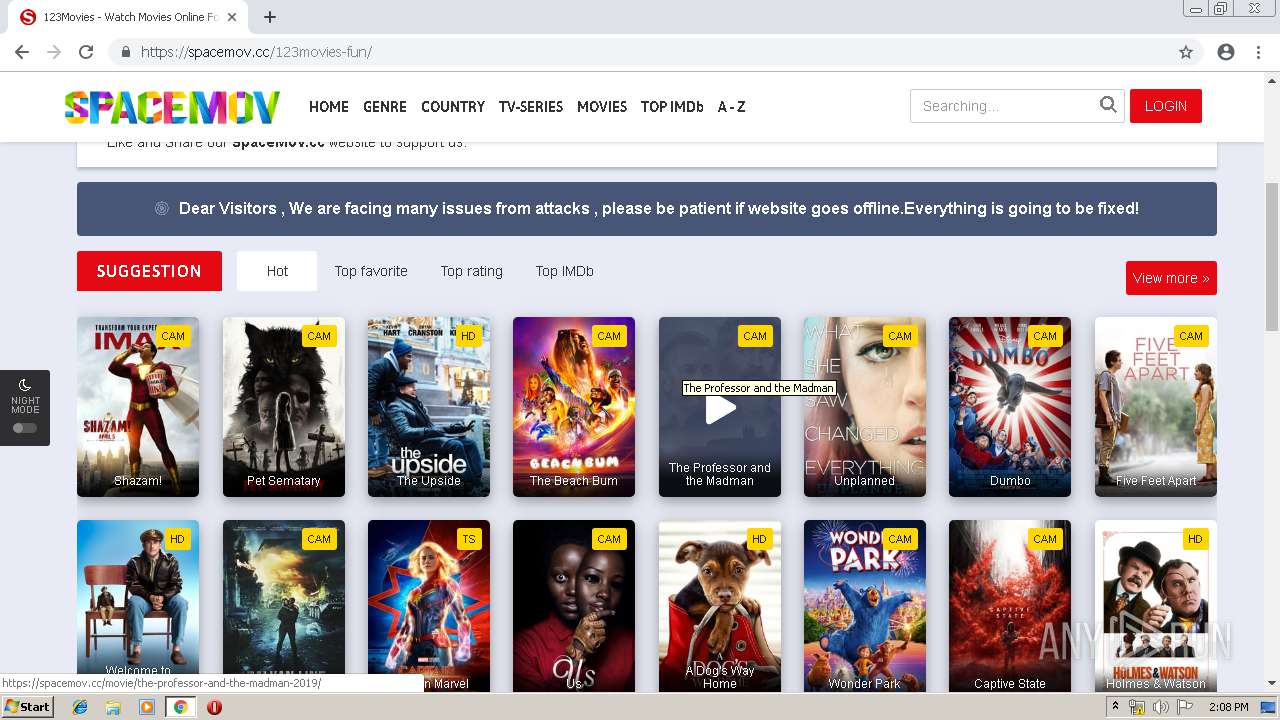This screenshot has width=1280, height=720.
Task: Open the Windows Start menu
Action: [27, 707]
